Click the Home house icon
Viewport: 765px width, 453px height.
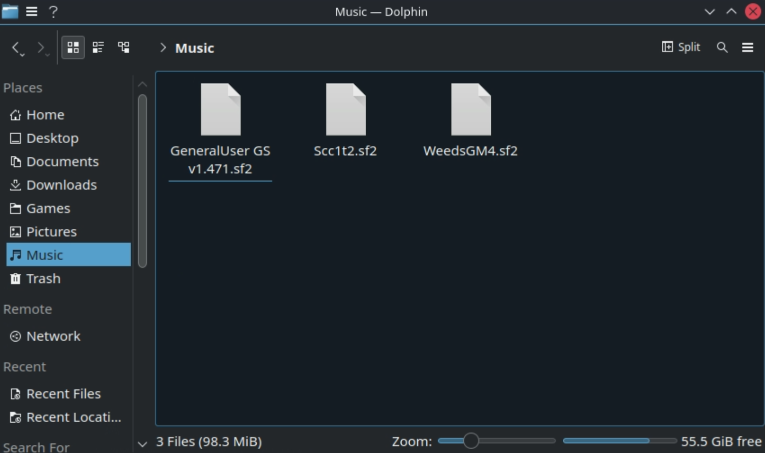(16, 115)
